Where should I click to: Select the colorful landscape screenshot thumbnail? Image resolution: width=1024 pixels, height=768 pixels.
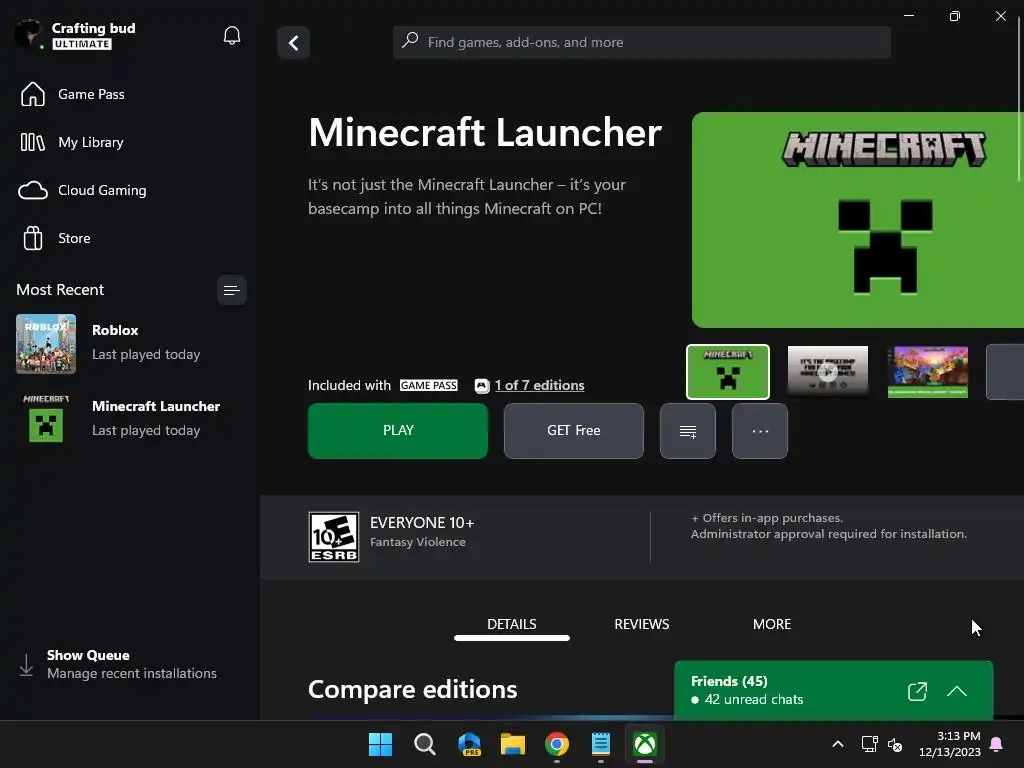pos(927,372)
